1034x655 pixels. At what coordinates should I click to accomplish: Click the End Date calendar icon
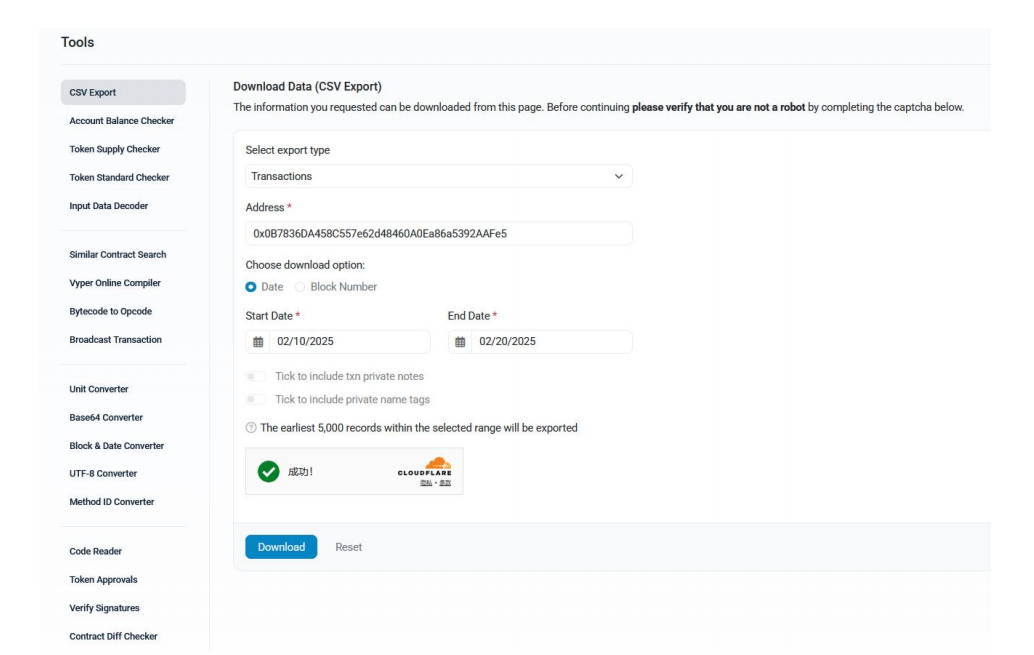(460, 342)
